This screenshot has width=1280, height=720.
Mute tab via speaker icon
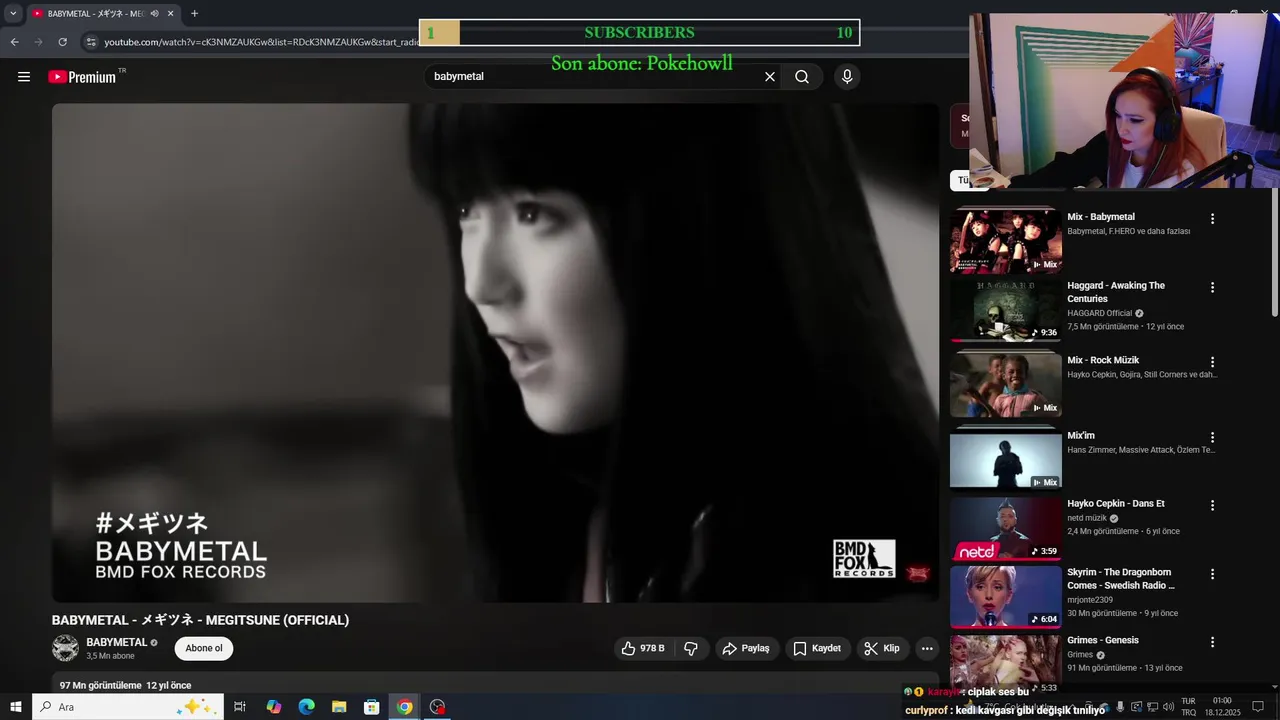[x=155, y=14]
